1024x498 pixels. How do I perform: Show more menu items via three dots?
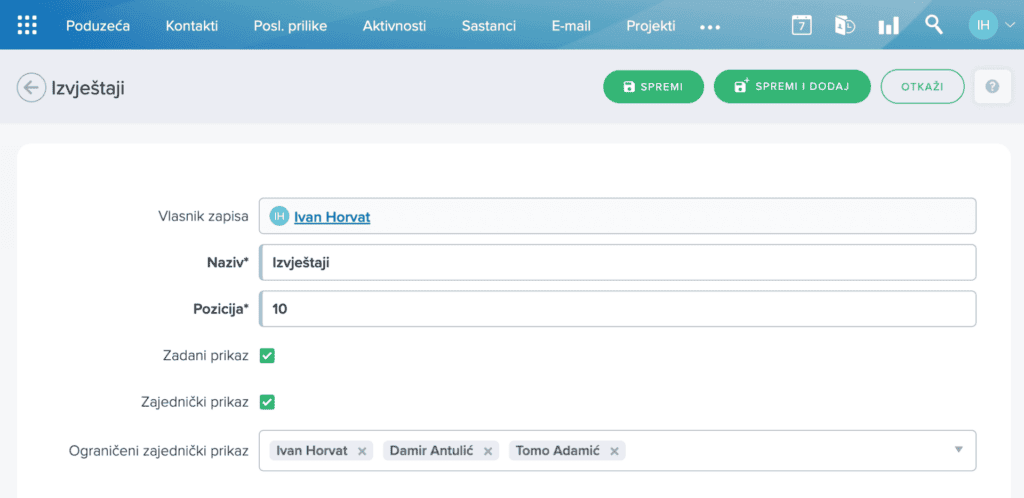710,27
